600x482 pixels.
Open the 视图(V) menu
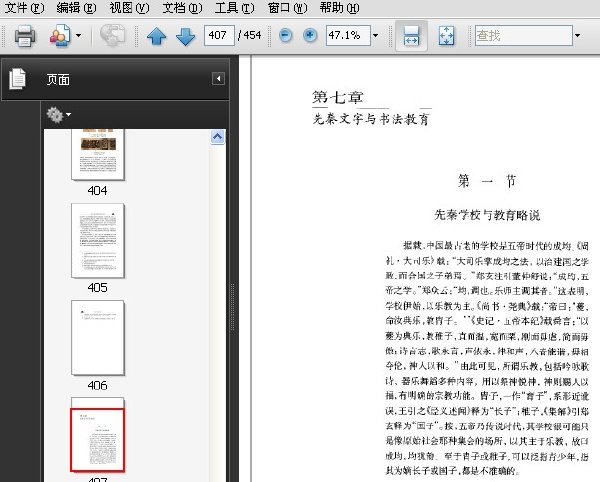pos(129,8)
